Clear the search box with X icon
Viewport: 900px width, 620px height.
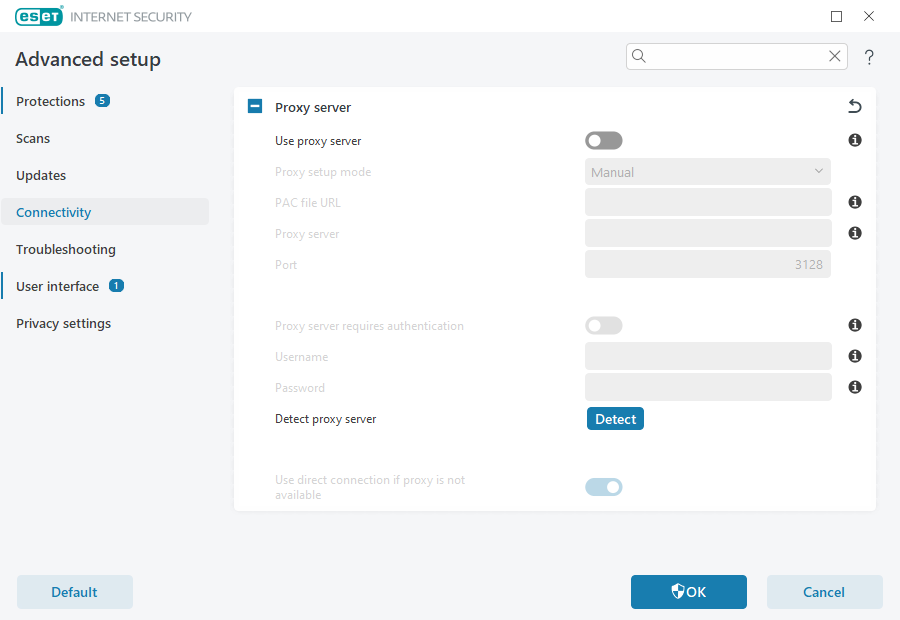click(x=835, y=56)
